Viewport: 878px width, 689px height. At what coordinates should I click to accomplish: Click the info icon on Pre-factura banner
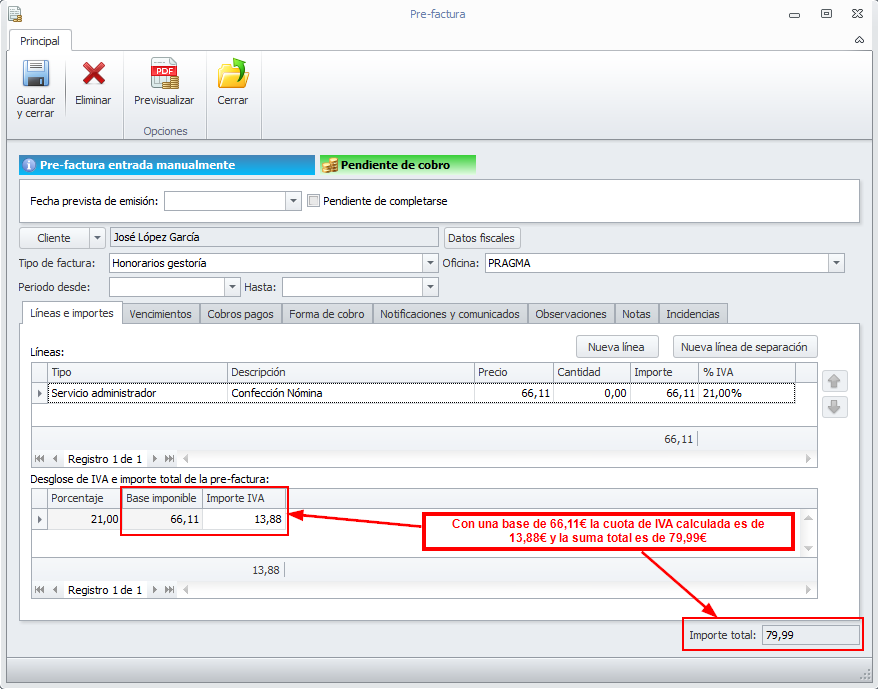click(29, 165)
